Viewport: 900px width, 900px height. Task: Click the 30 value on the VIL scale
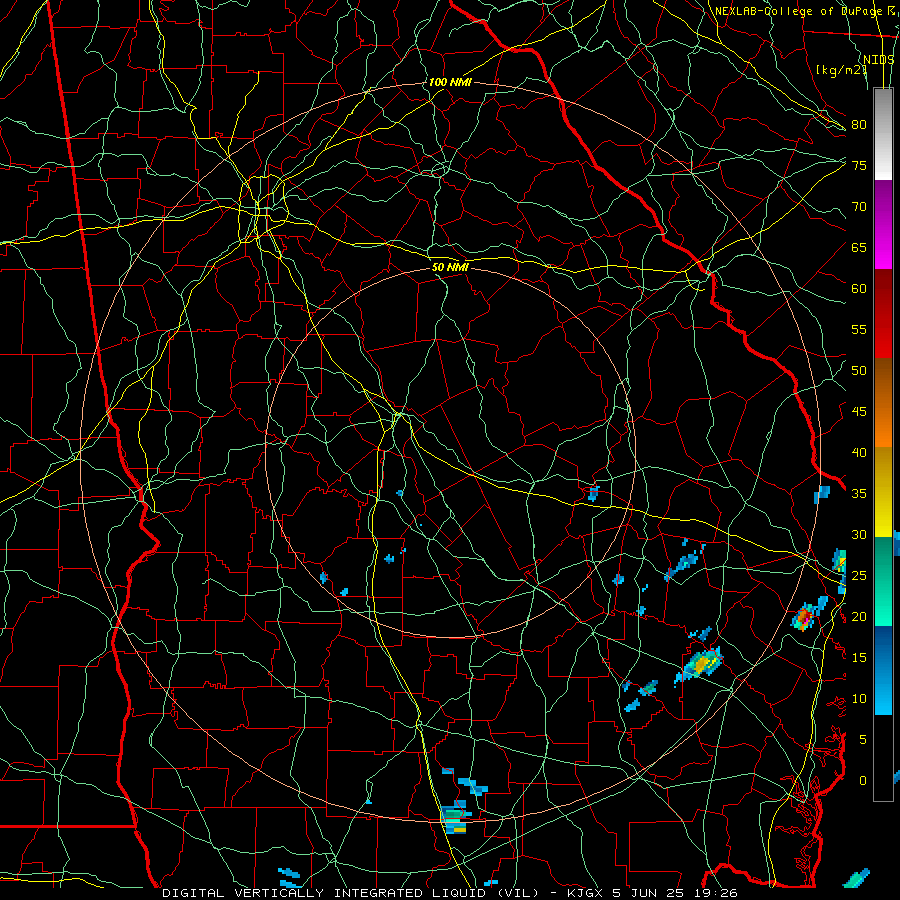pyautogui.click(x=859, y=534)
